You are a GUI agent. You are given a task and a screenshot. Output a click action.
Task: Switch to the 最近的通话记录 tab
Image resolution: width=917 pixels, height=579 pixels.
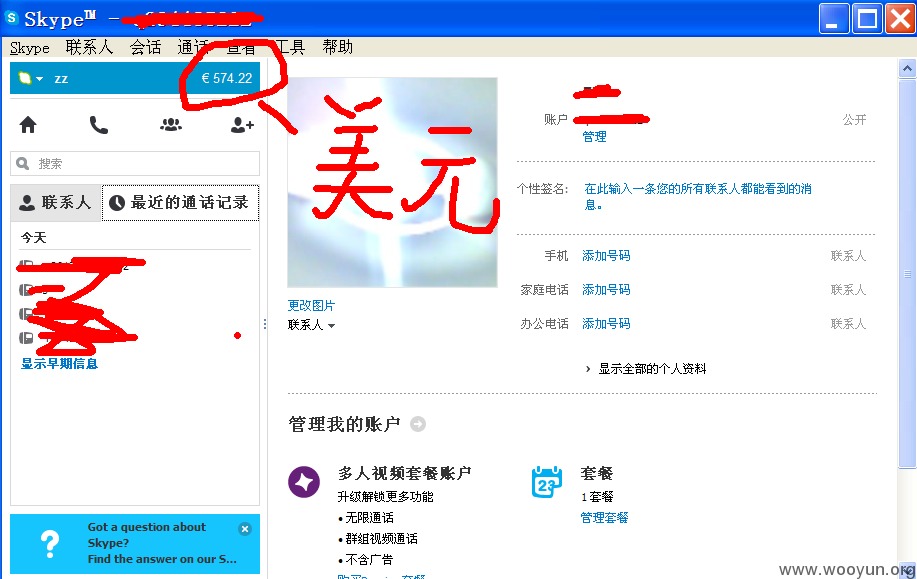point(181,203)
